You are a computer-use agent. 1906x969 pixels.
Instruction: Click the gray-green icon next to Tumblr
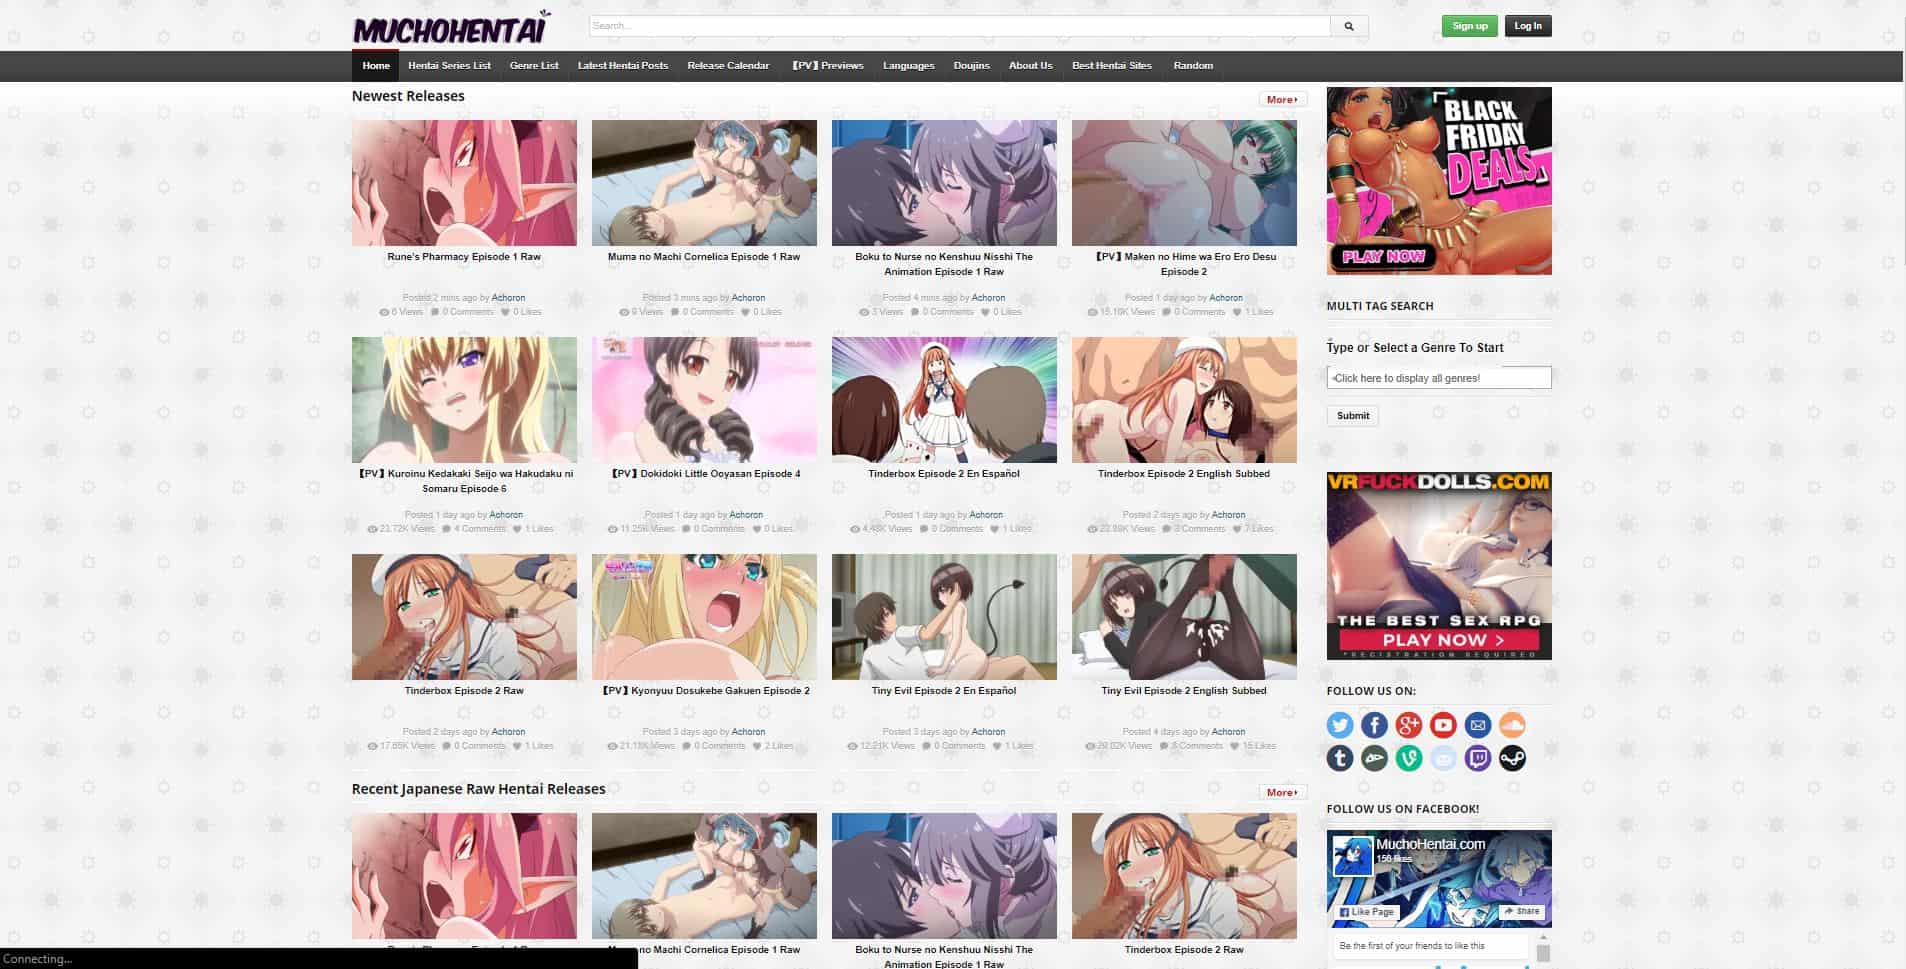click(x=1374, y=758)
